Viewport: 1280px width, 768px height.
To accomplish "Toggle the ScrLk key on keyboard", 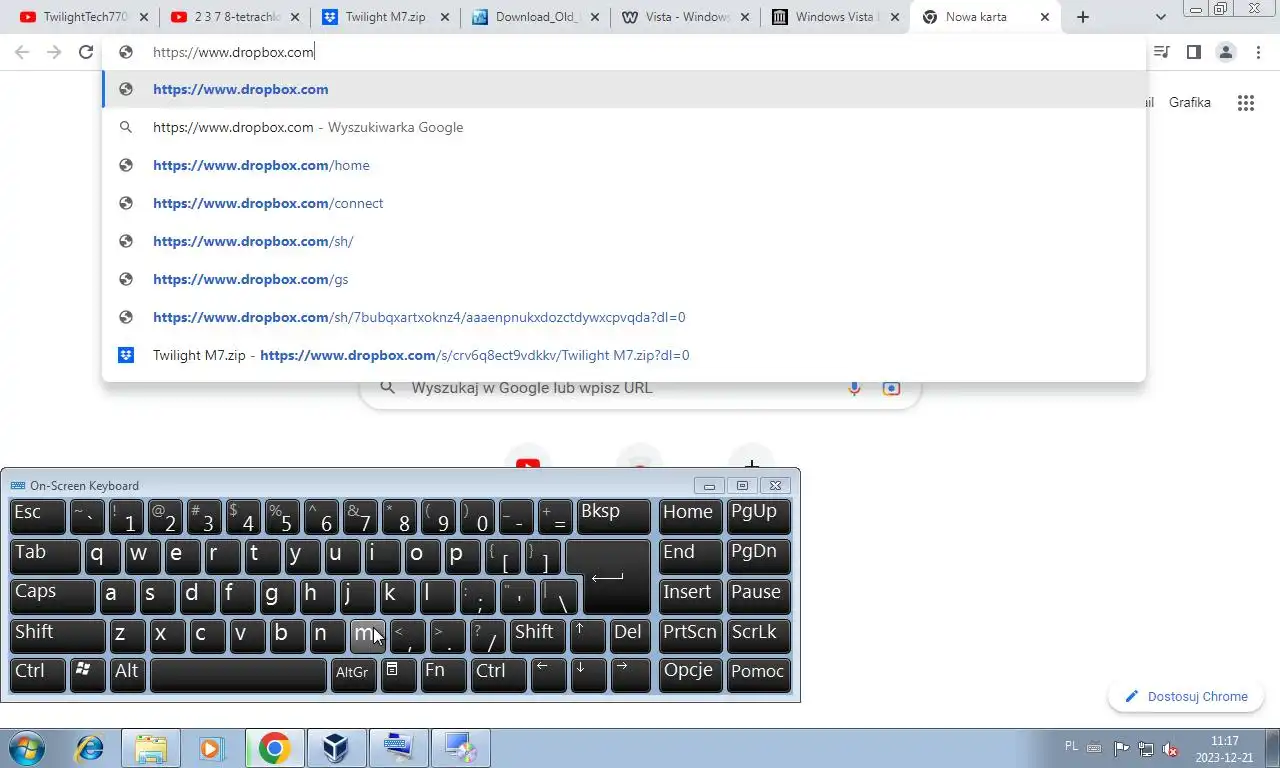I will coord(757,635).
